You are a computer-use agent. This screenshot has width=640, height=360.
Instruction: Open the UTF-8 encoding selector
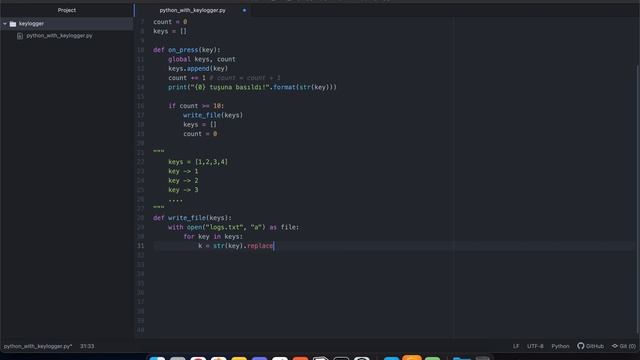[535, 346]
